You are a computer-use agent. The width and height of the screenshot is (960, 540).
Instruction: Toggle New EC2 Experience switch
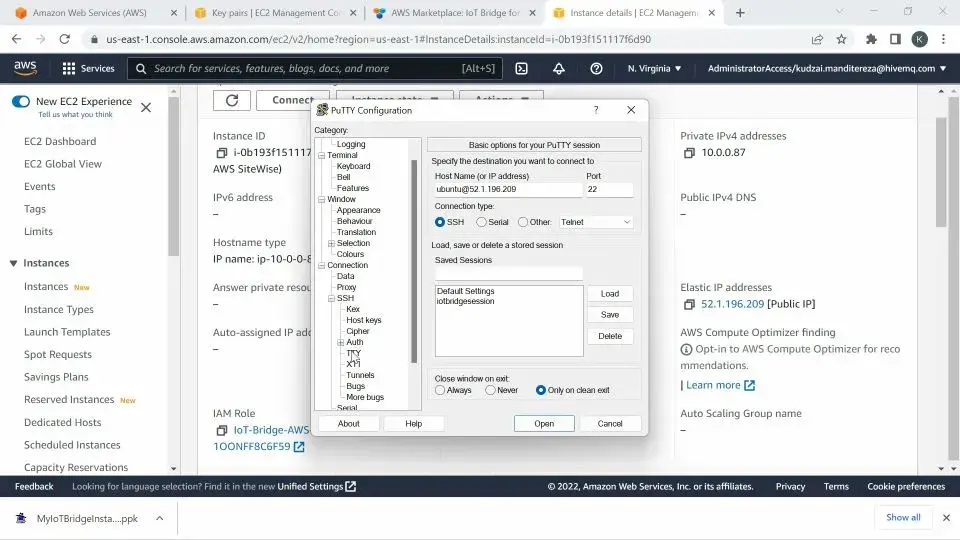coord(21,102)
